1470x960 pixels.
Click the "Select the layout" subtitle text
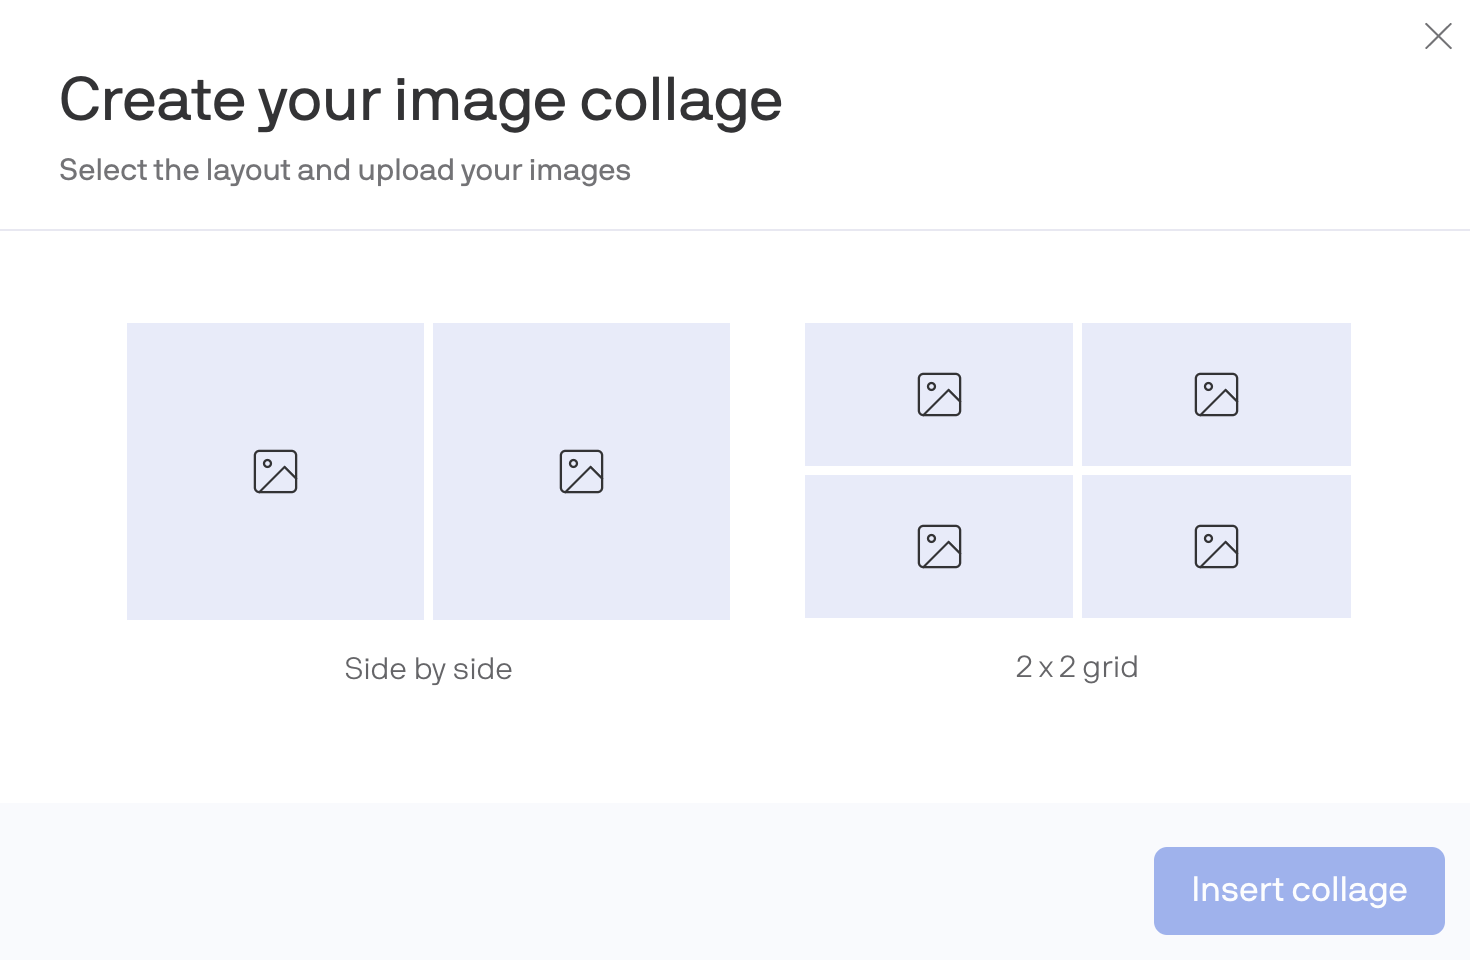[344, 170]
